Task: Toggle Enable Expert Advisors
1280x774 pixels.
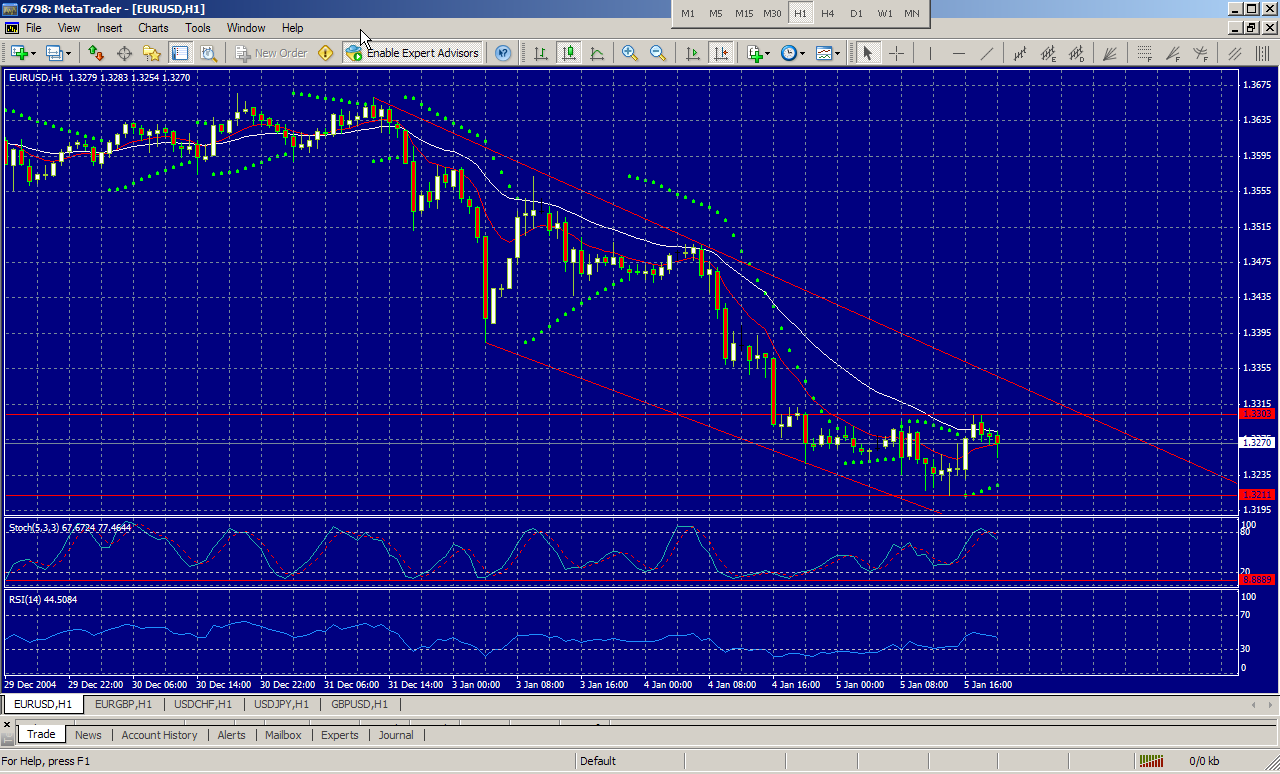Action: click(x=412, y=53)
